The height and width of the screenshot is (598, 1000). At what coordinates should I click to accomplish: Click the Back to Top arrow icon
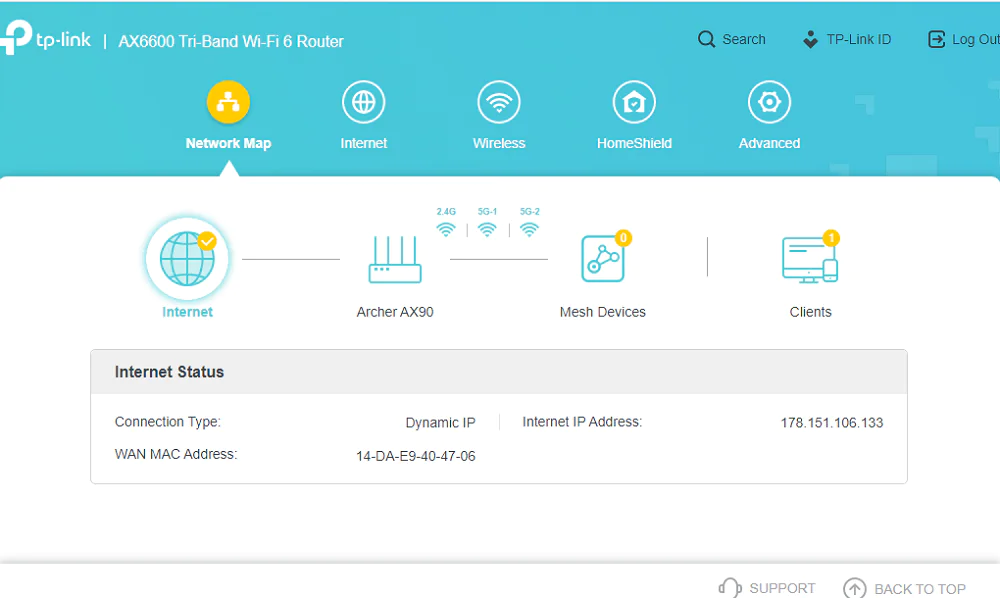(855, 588)
